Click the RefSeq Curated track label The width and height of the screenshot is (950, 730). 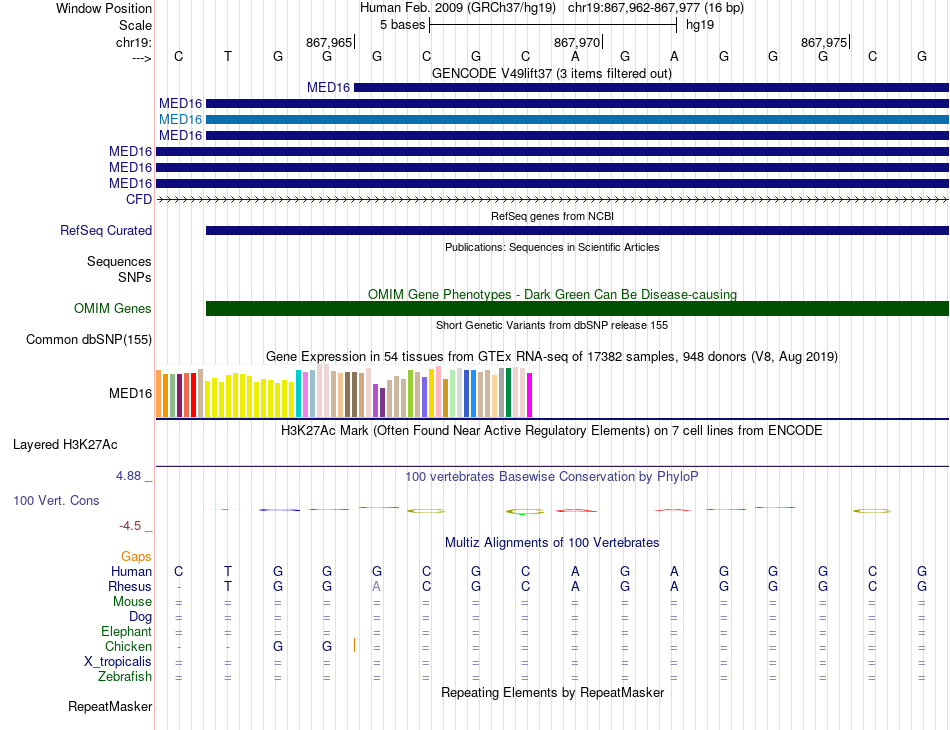[106, 230]
